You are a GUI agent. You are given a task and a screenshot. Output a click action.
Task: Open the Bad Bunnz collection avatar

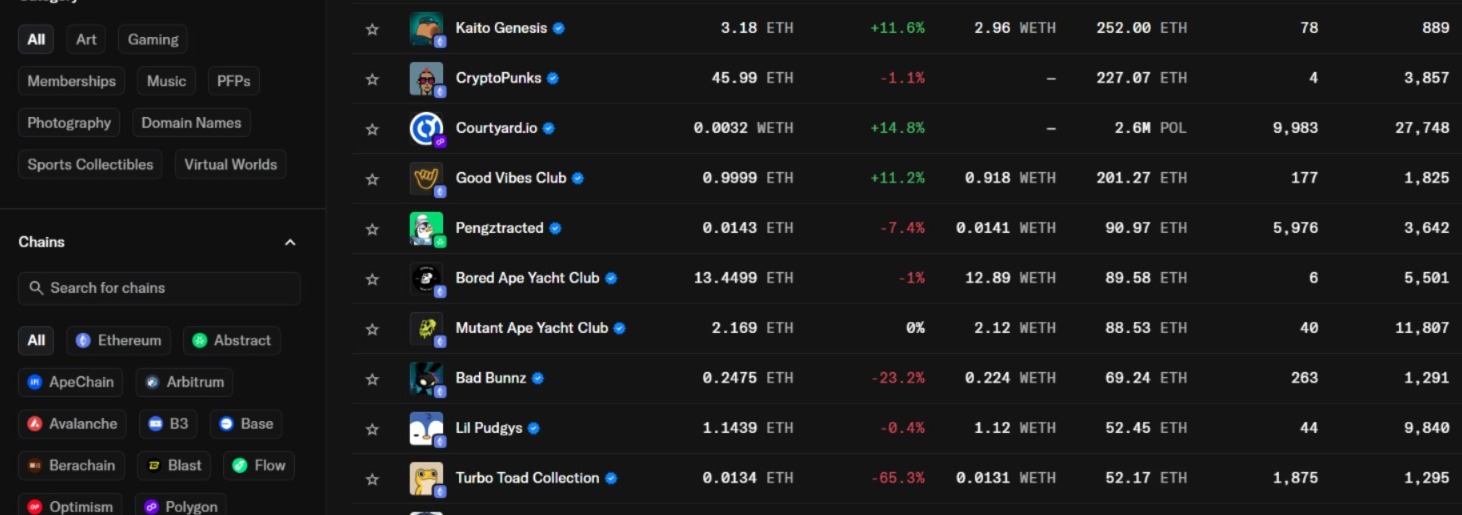[x=427, y=379]
